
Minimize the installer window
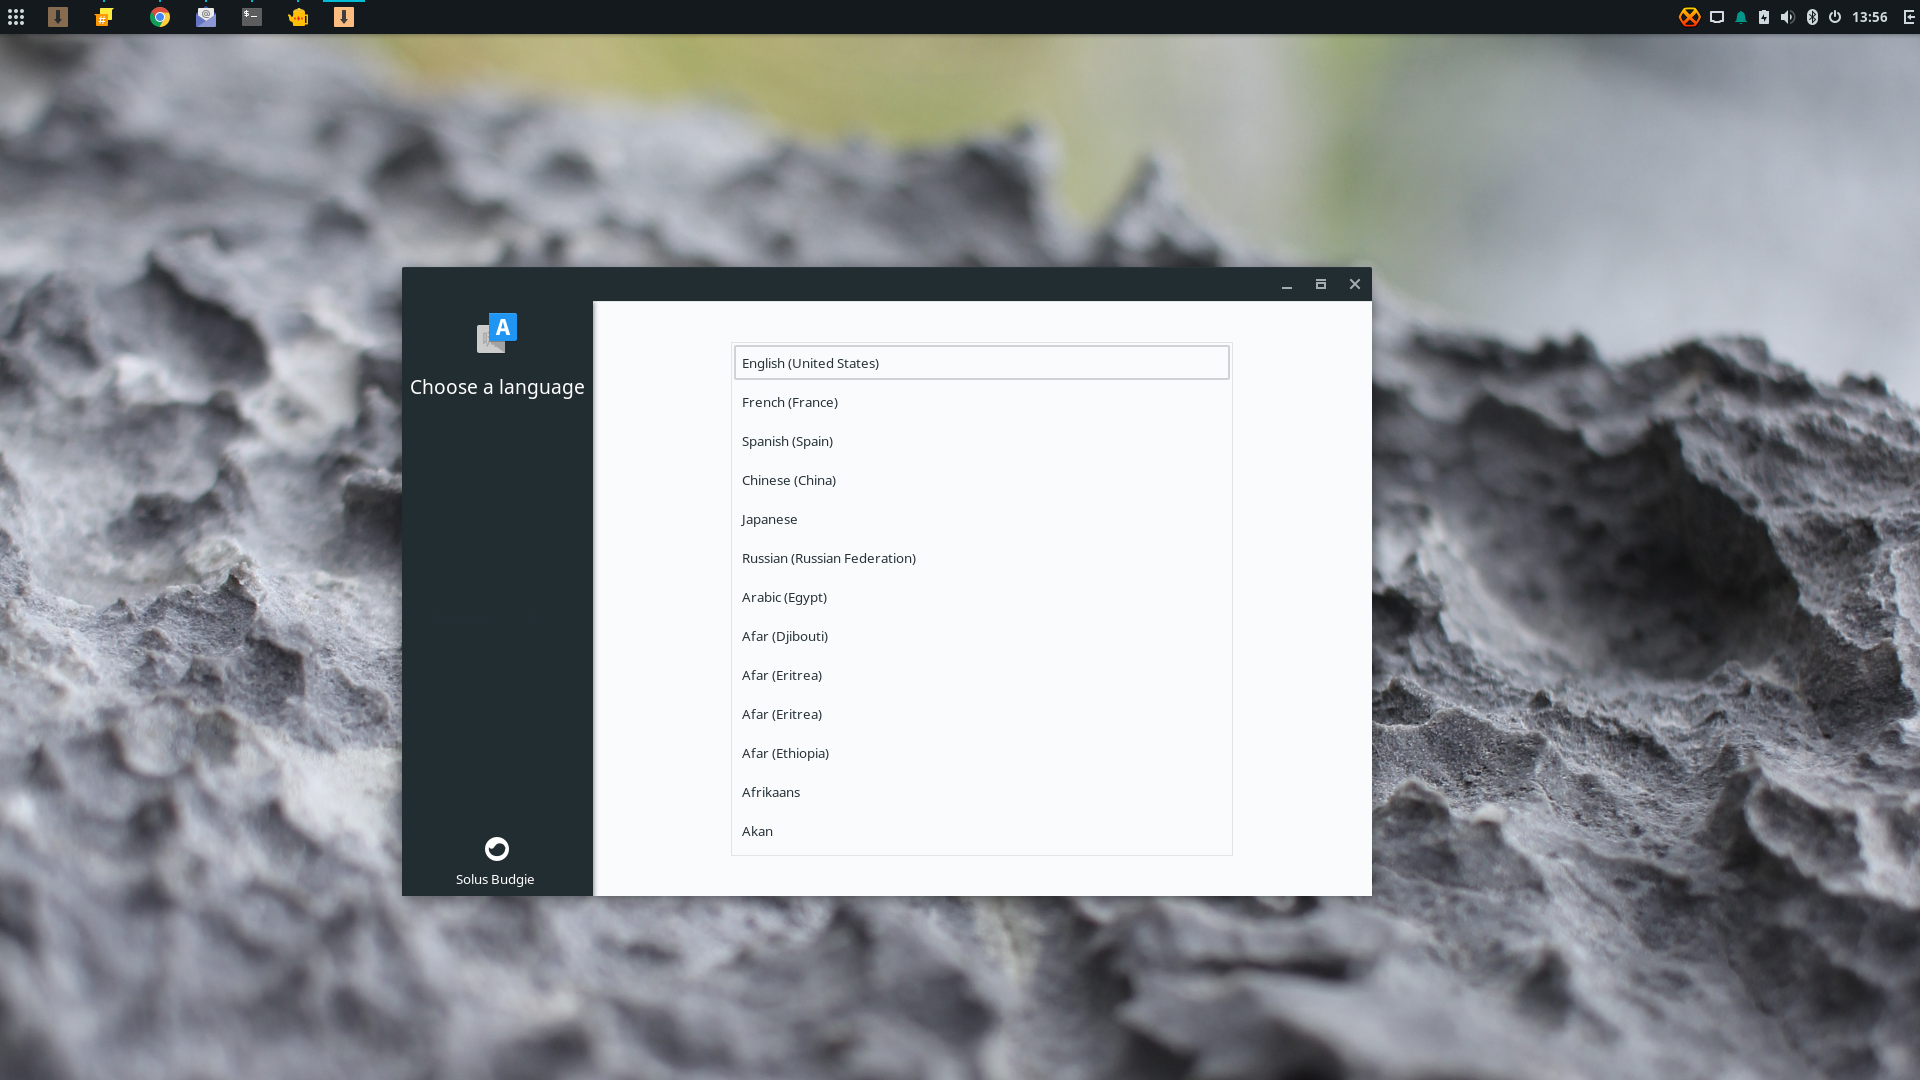coord(1287,285)
